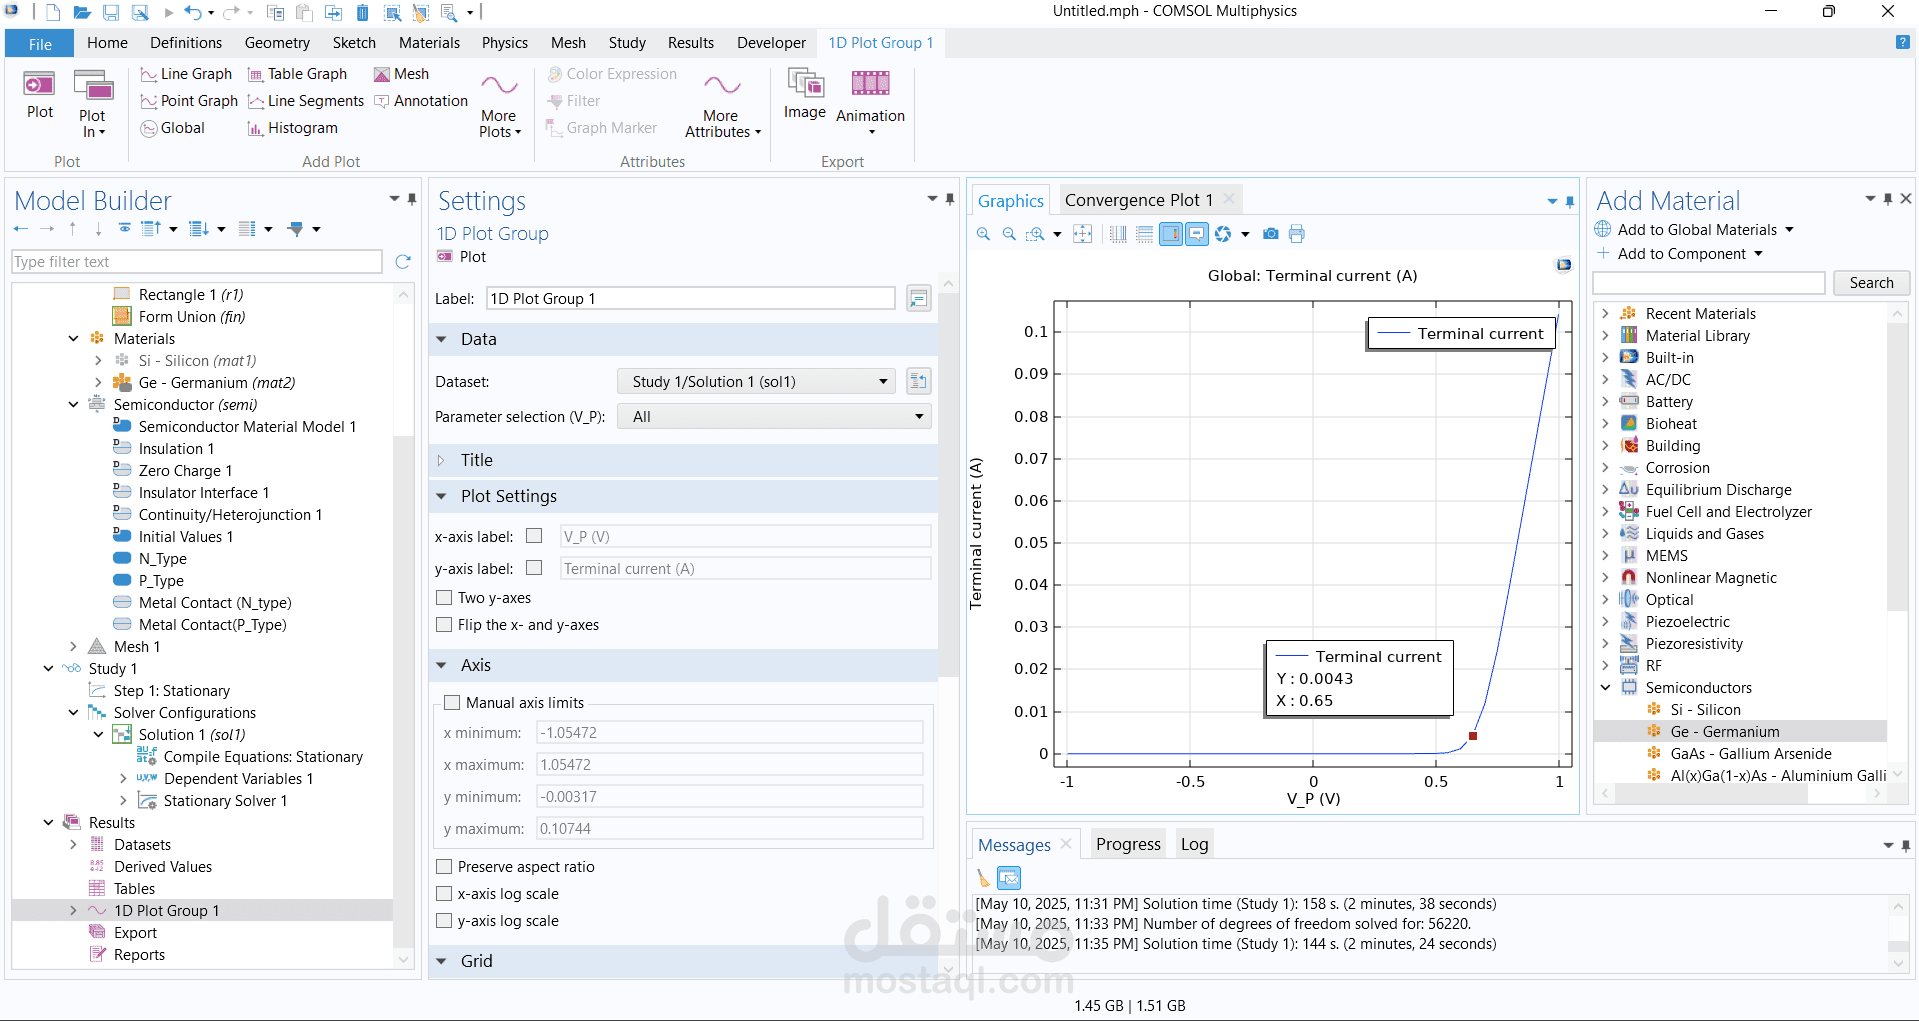
Task: Expand the Mesh 1 tree node
Action: click(x=73, y=647)
